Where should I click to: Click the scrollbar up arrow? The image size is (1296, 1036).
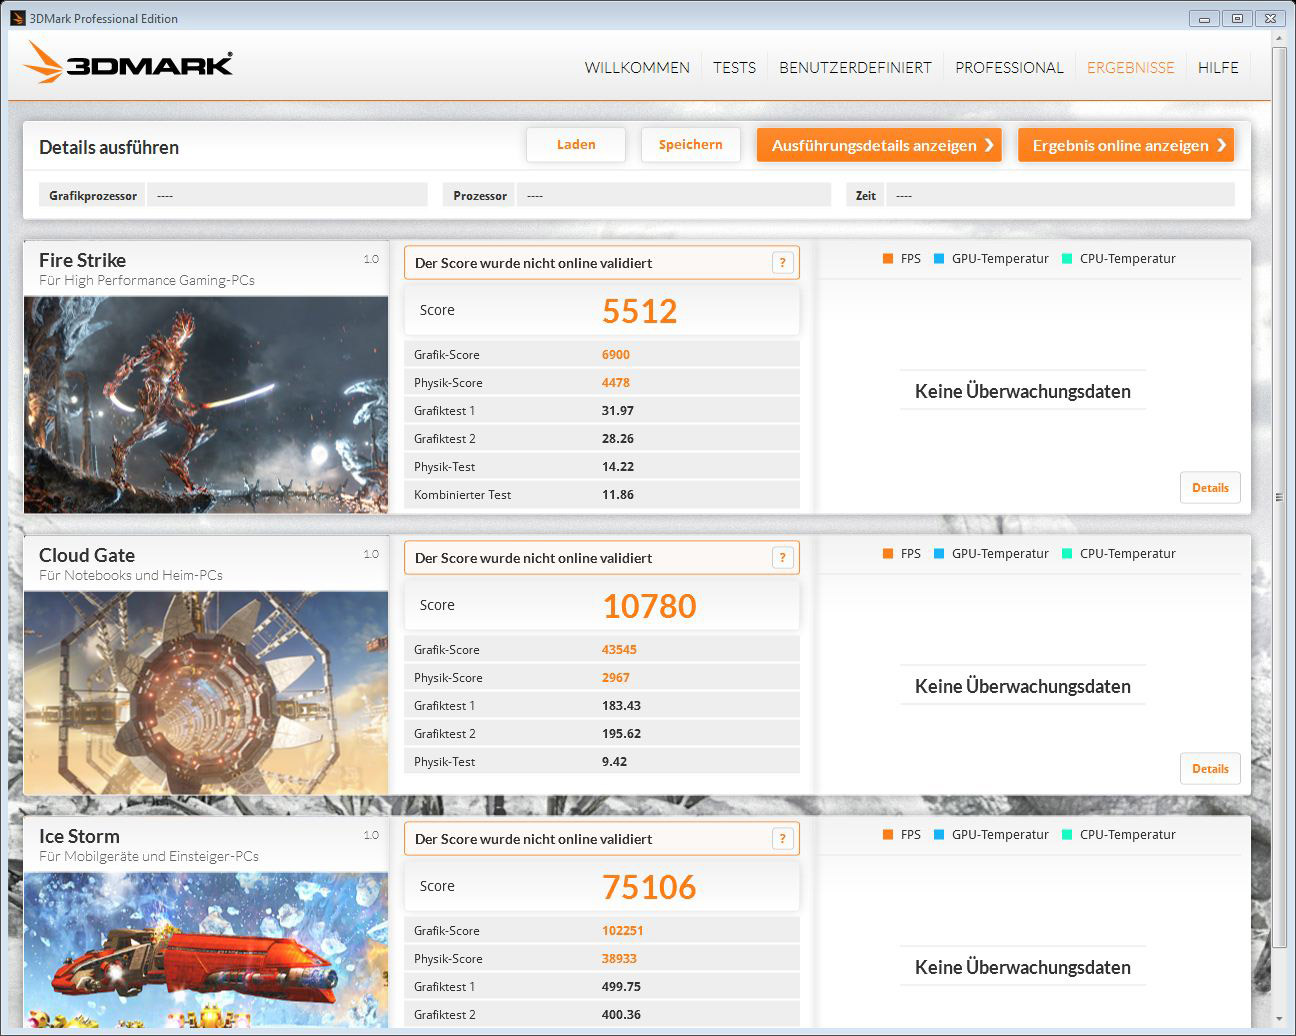pyautogui.click(x=1279, y=39)
